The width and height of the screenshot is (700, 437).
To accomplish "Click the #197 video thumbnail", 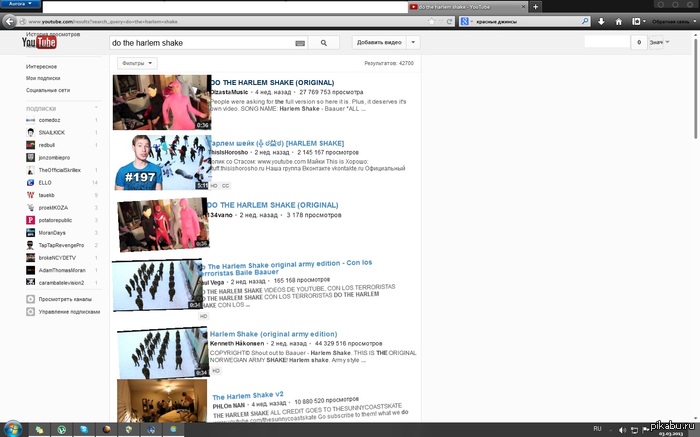I will [x=162, y=162].
